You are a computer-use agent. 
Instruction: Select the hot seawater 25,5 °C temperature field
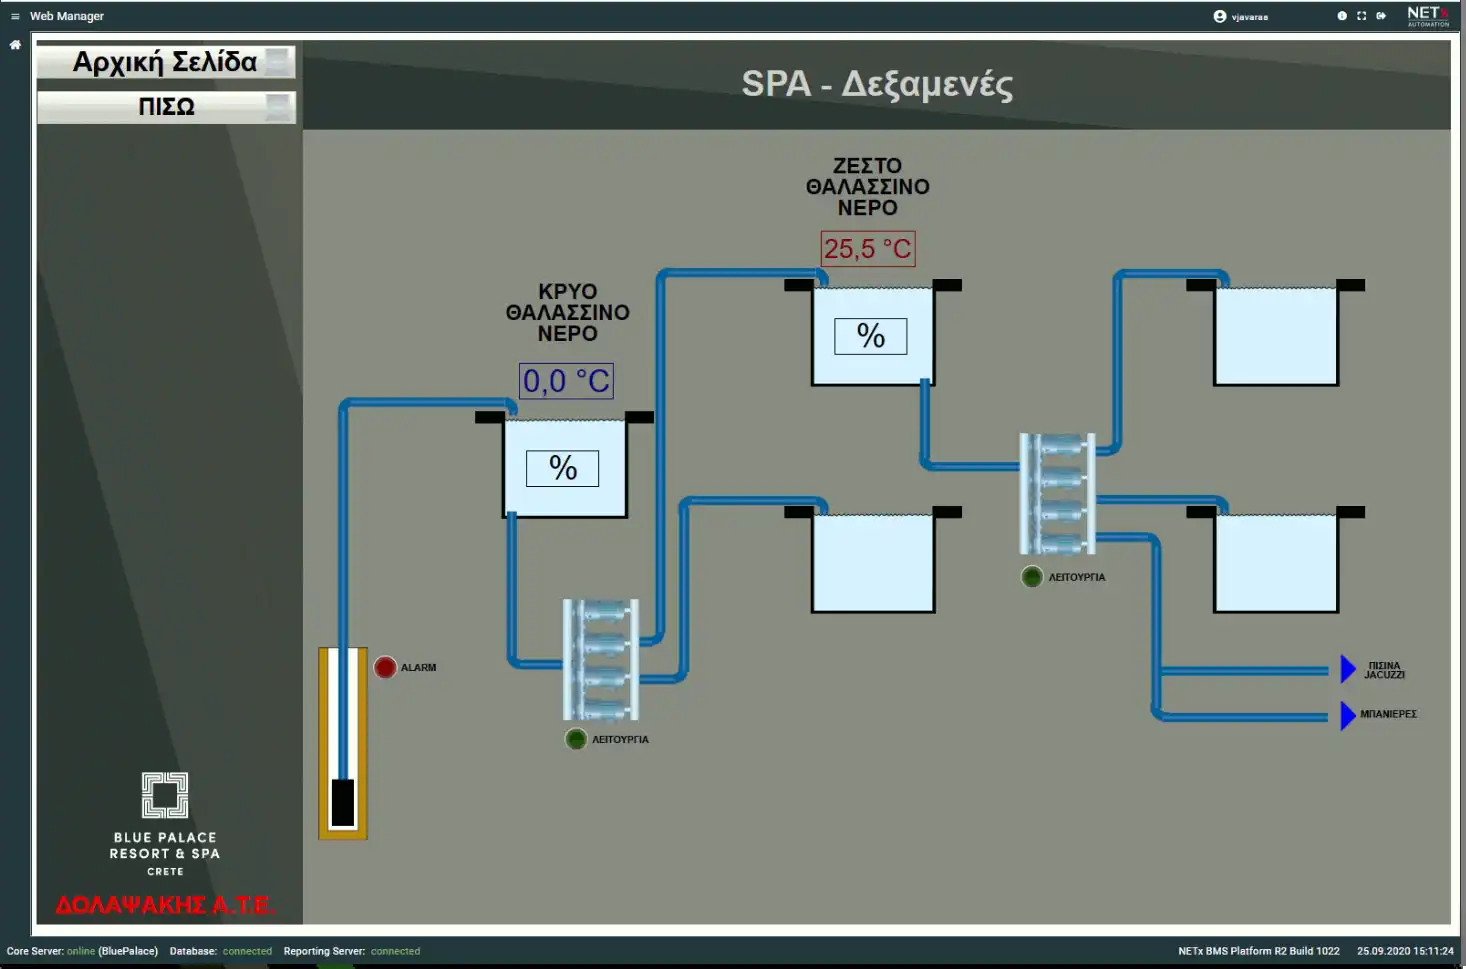coord(868,249)
